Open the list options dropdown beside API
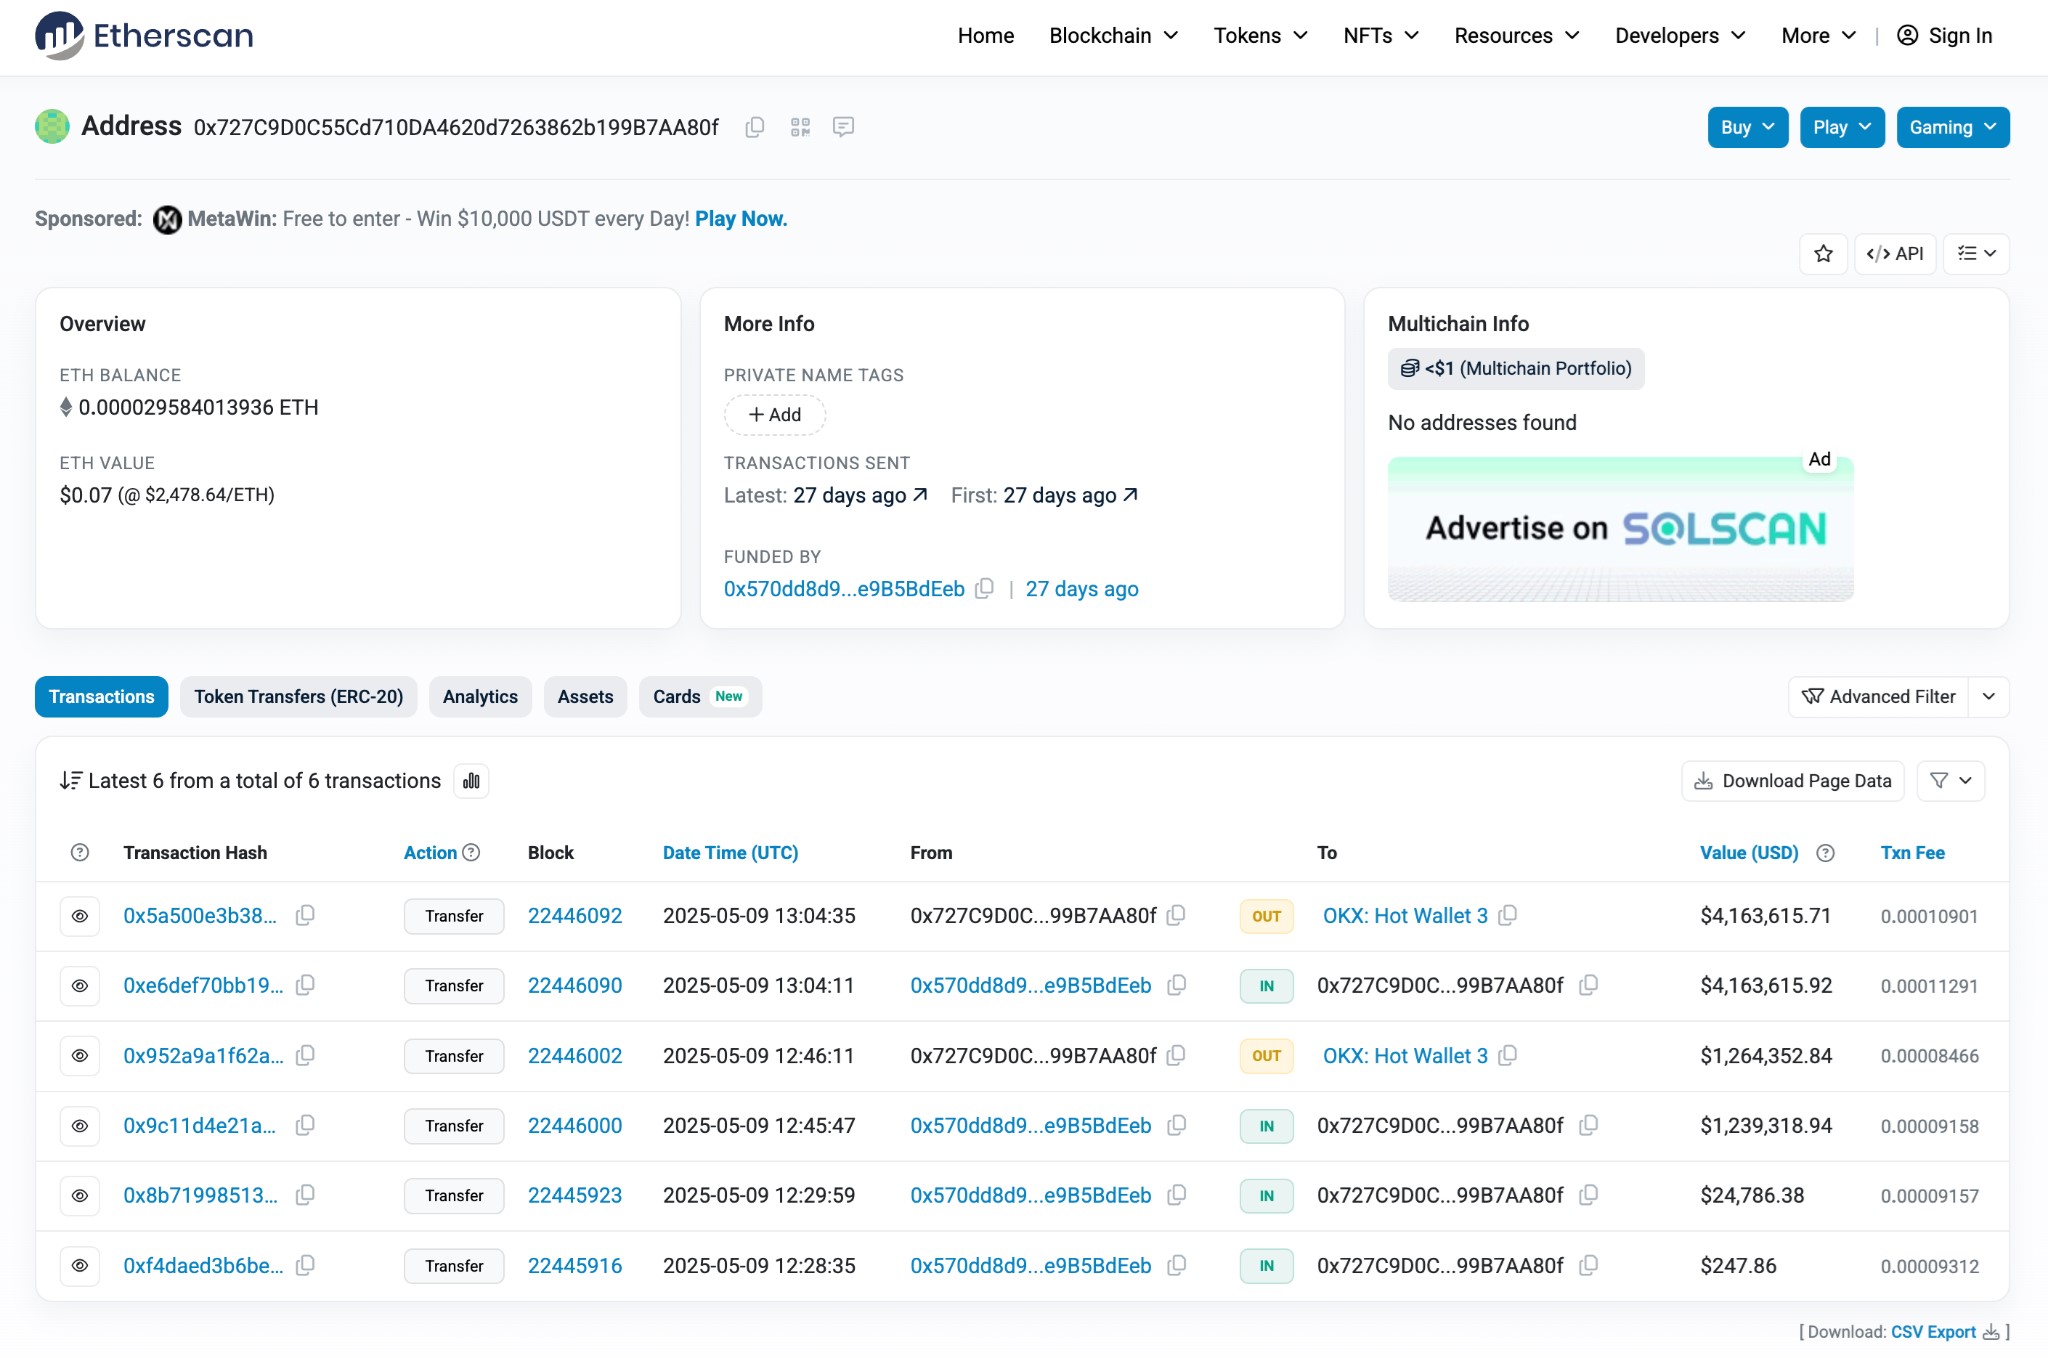 click(x=1977, y=253)
